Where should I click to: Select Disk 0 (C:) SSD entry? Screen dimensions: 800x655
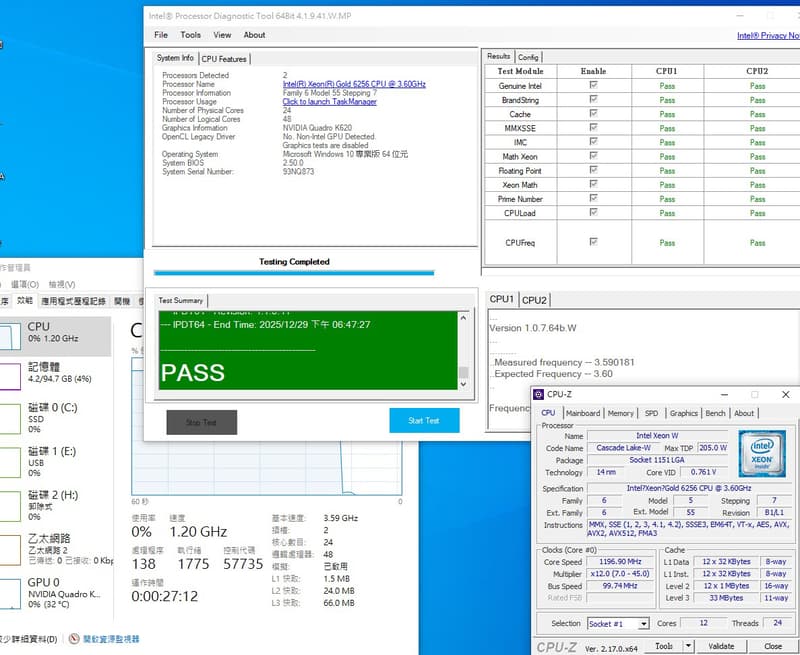click(x=56, y=418)
